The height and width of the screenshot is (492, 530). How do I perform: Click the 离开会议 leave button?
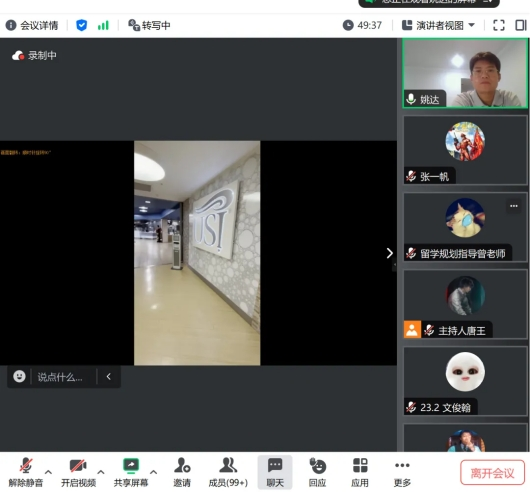click(x=492, y=472)
